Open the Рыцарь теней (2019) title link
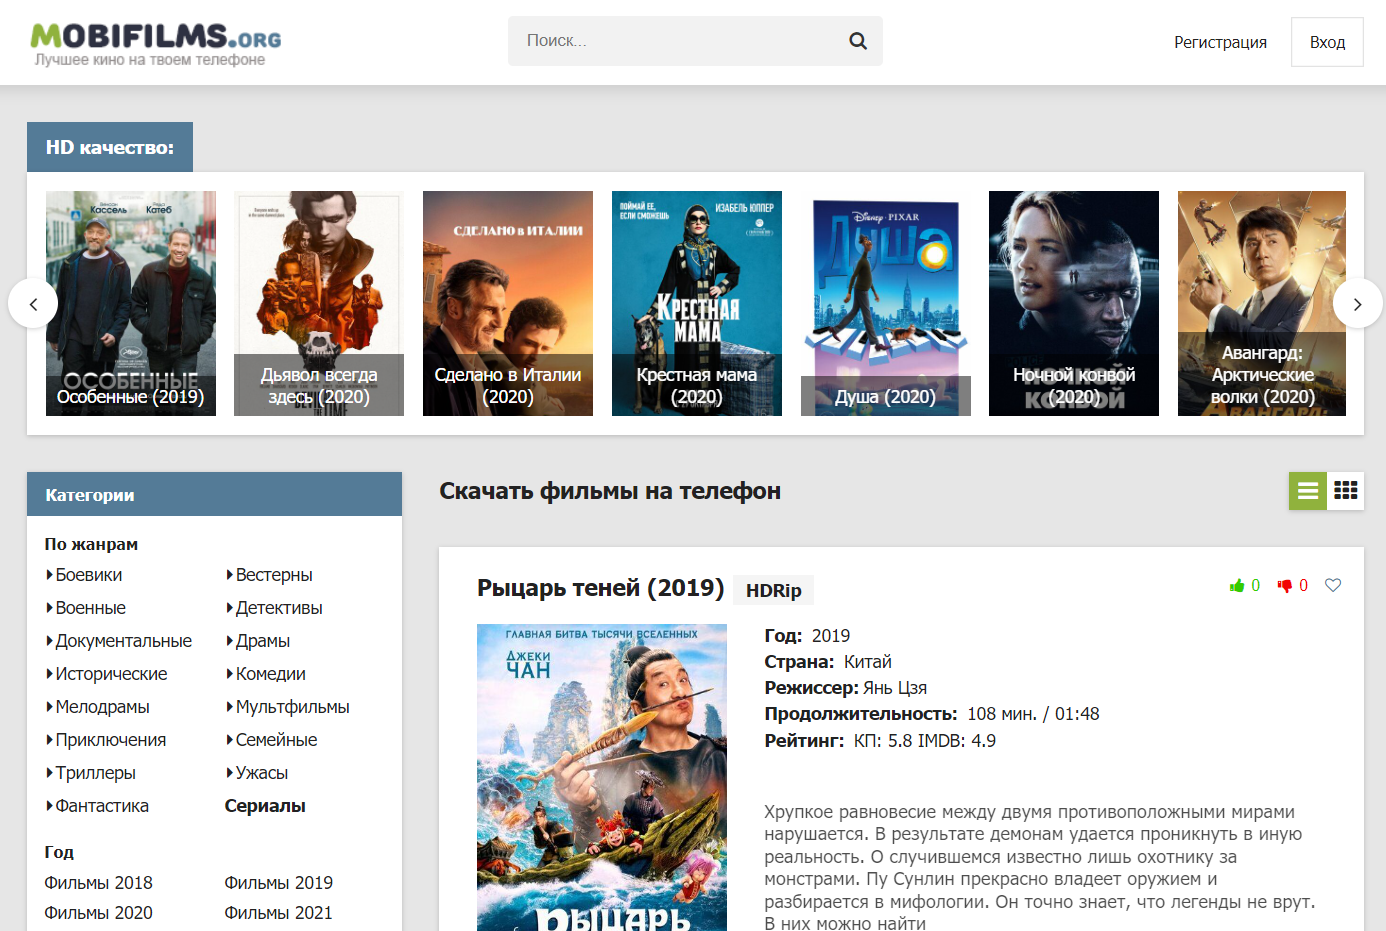The height and width of the screenshot is (931, 1386). pos(600,588)
